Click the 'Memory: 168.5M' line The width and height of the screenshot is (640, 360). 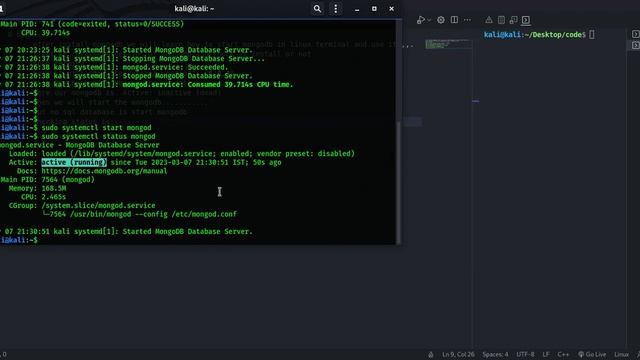[x=37, y=188]
